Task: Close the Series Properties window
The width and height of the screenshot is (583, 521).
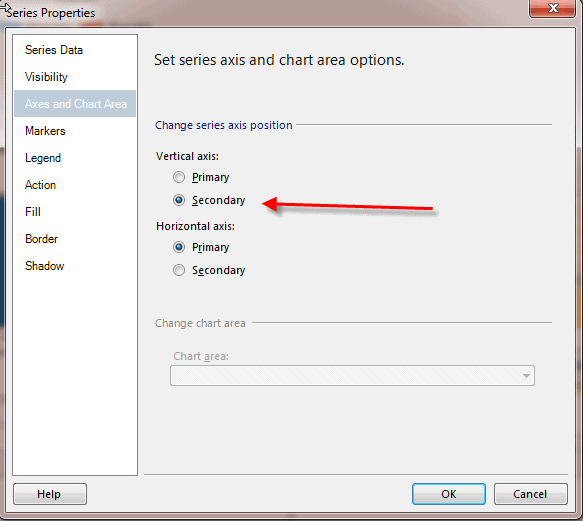Action: pyautogui.click(x=553, y=8)
